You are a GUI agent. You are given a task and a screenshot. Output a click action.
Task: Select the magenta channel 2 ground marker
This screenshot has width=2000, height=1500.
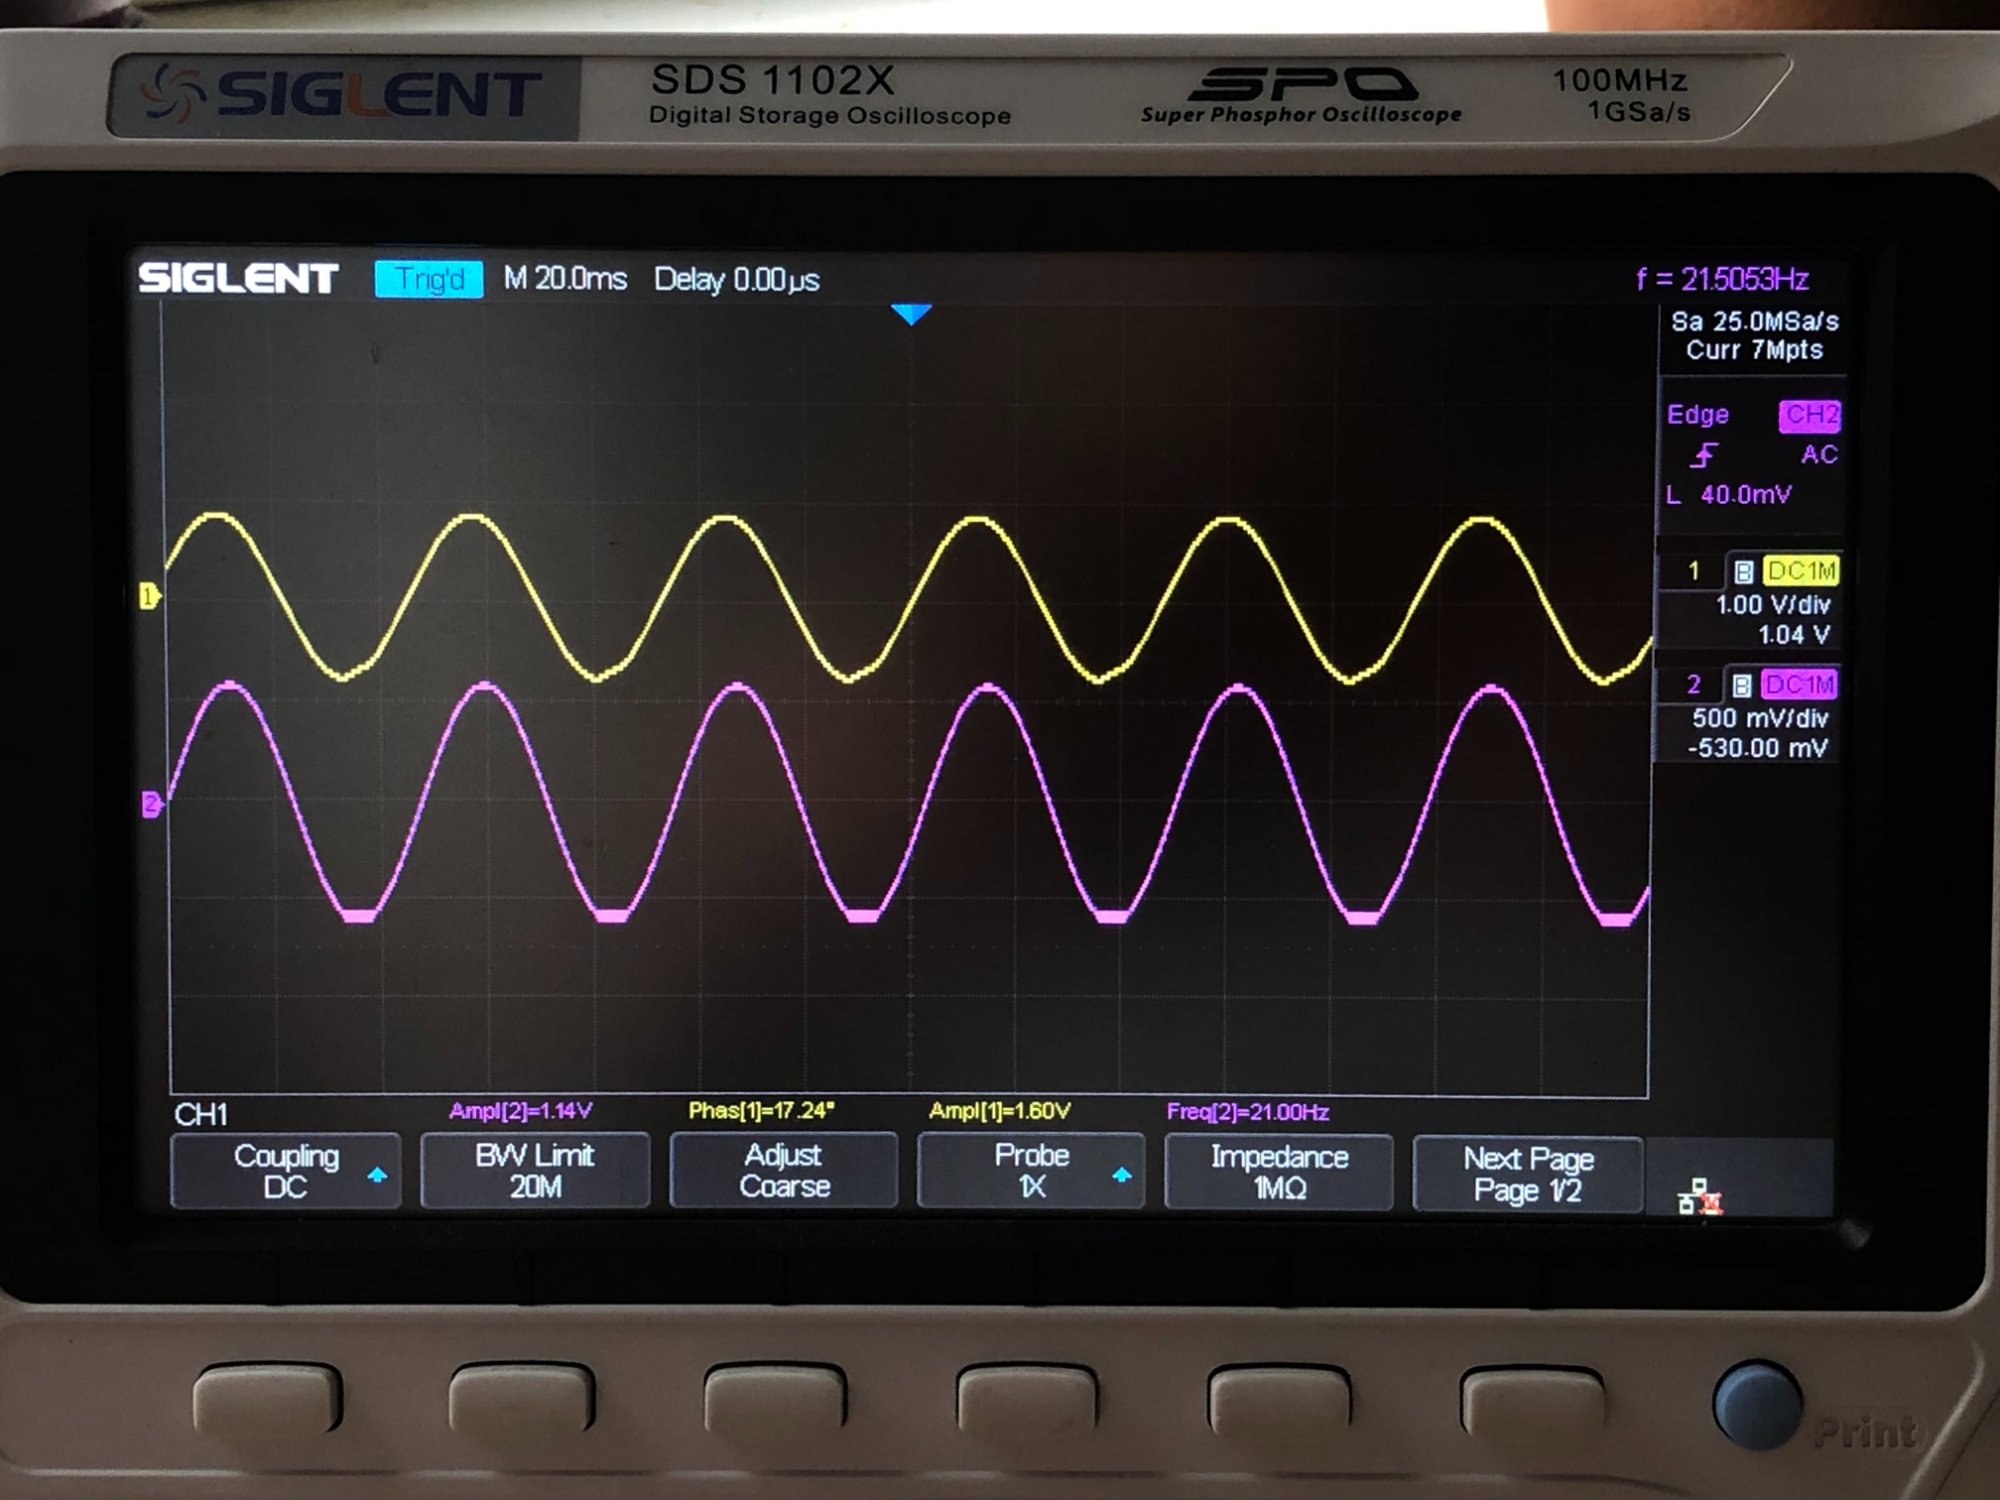pyautogui.click(x=152, y=804)
